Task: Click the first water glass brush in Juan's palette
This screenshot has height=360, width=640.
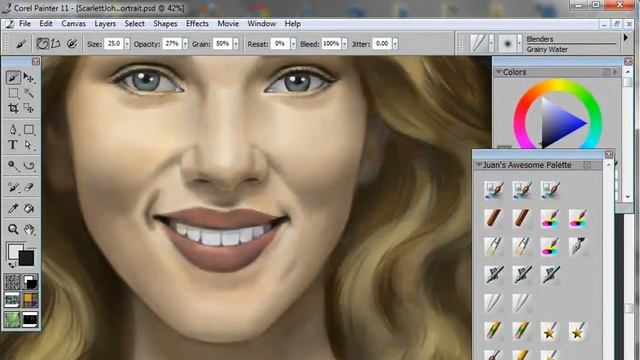Action: coord(494,190)
